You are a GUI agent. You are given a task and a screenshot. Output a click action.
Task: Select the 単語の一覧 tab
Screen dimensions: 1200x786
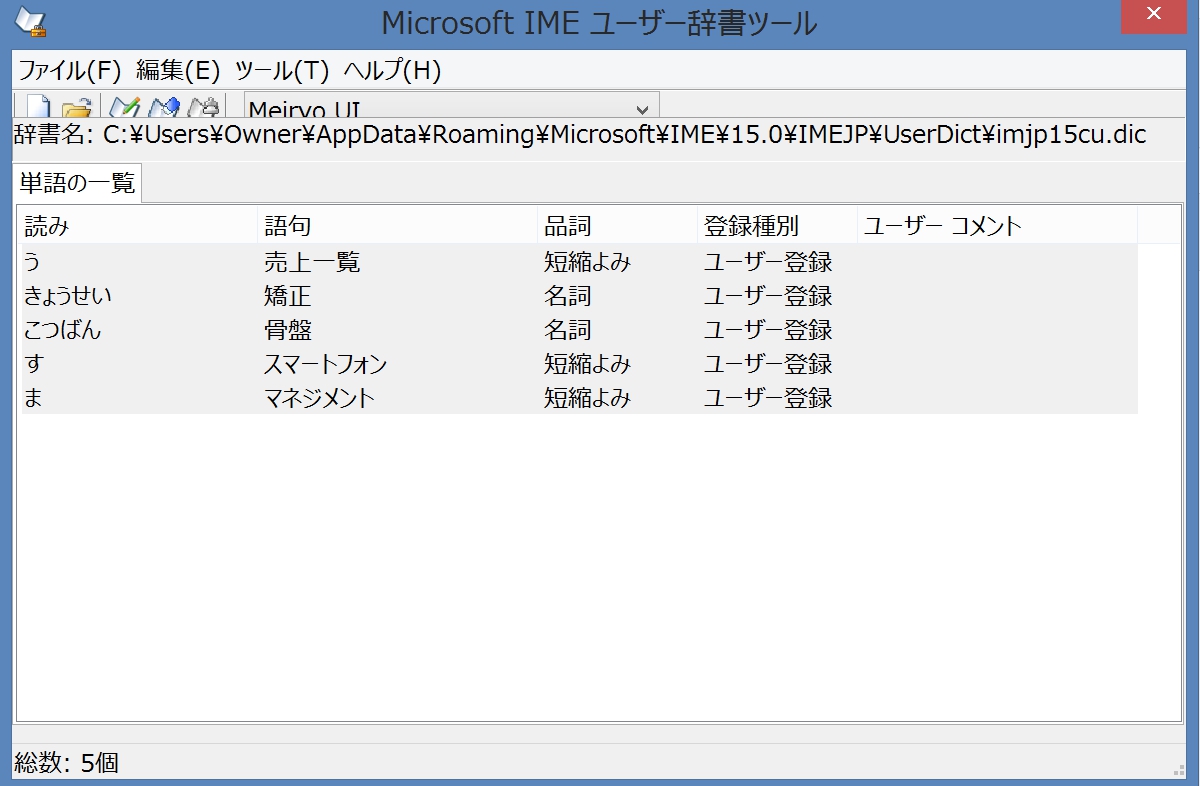pos(77,184)
